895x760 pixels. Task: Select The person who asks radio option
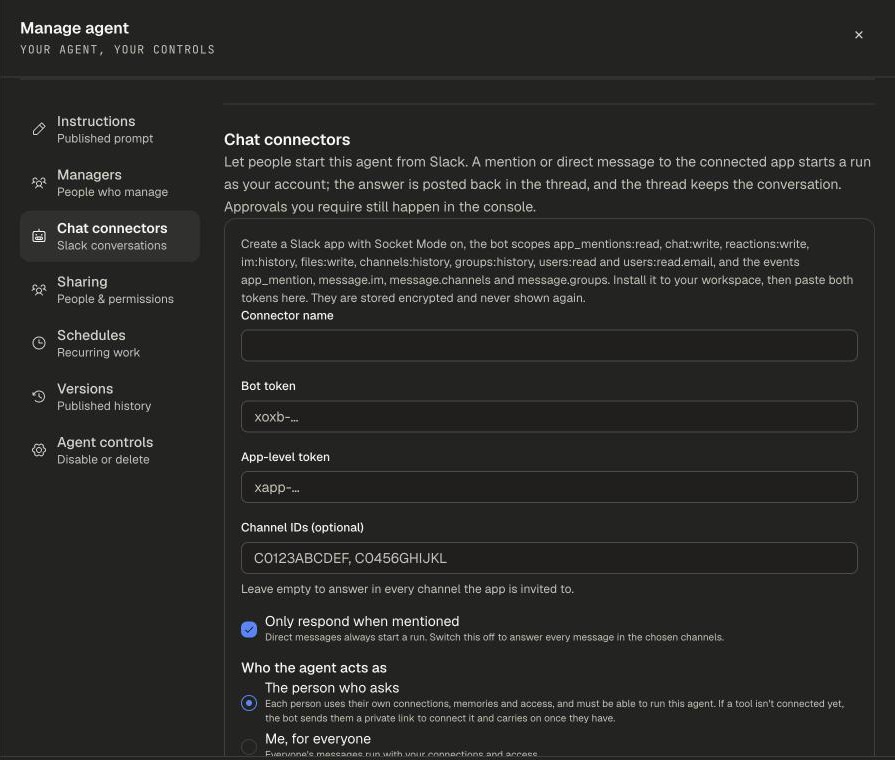coord(249,703)
